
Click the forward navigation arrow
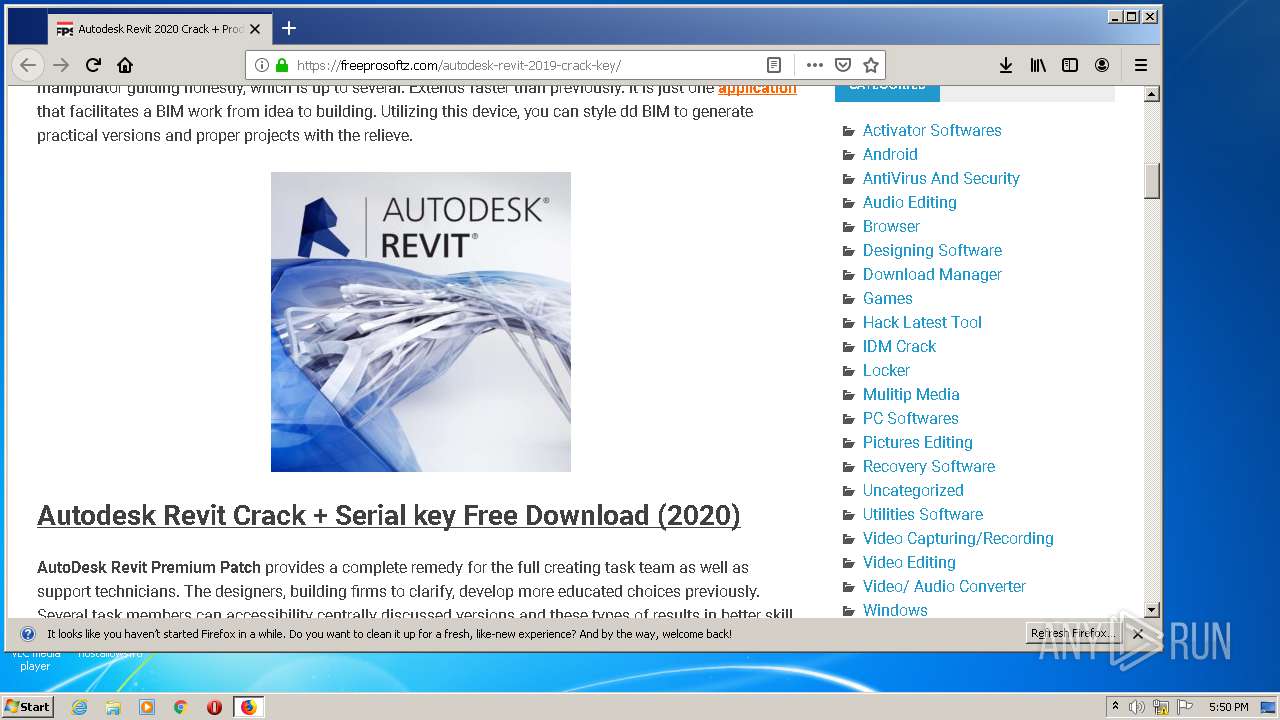click(61, 65)
